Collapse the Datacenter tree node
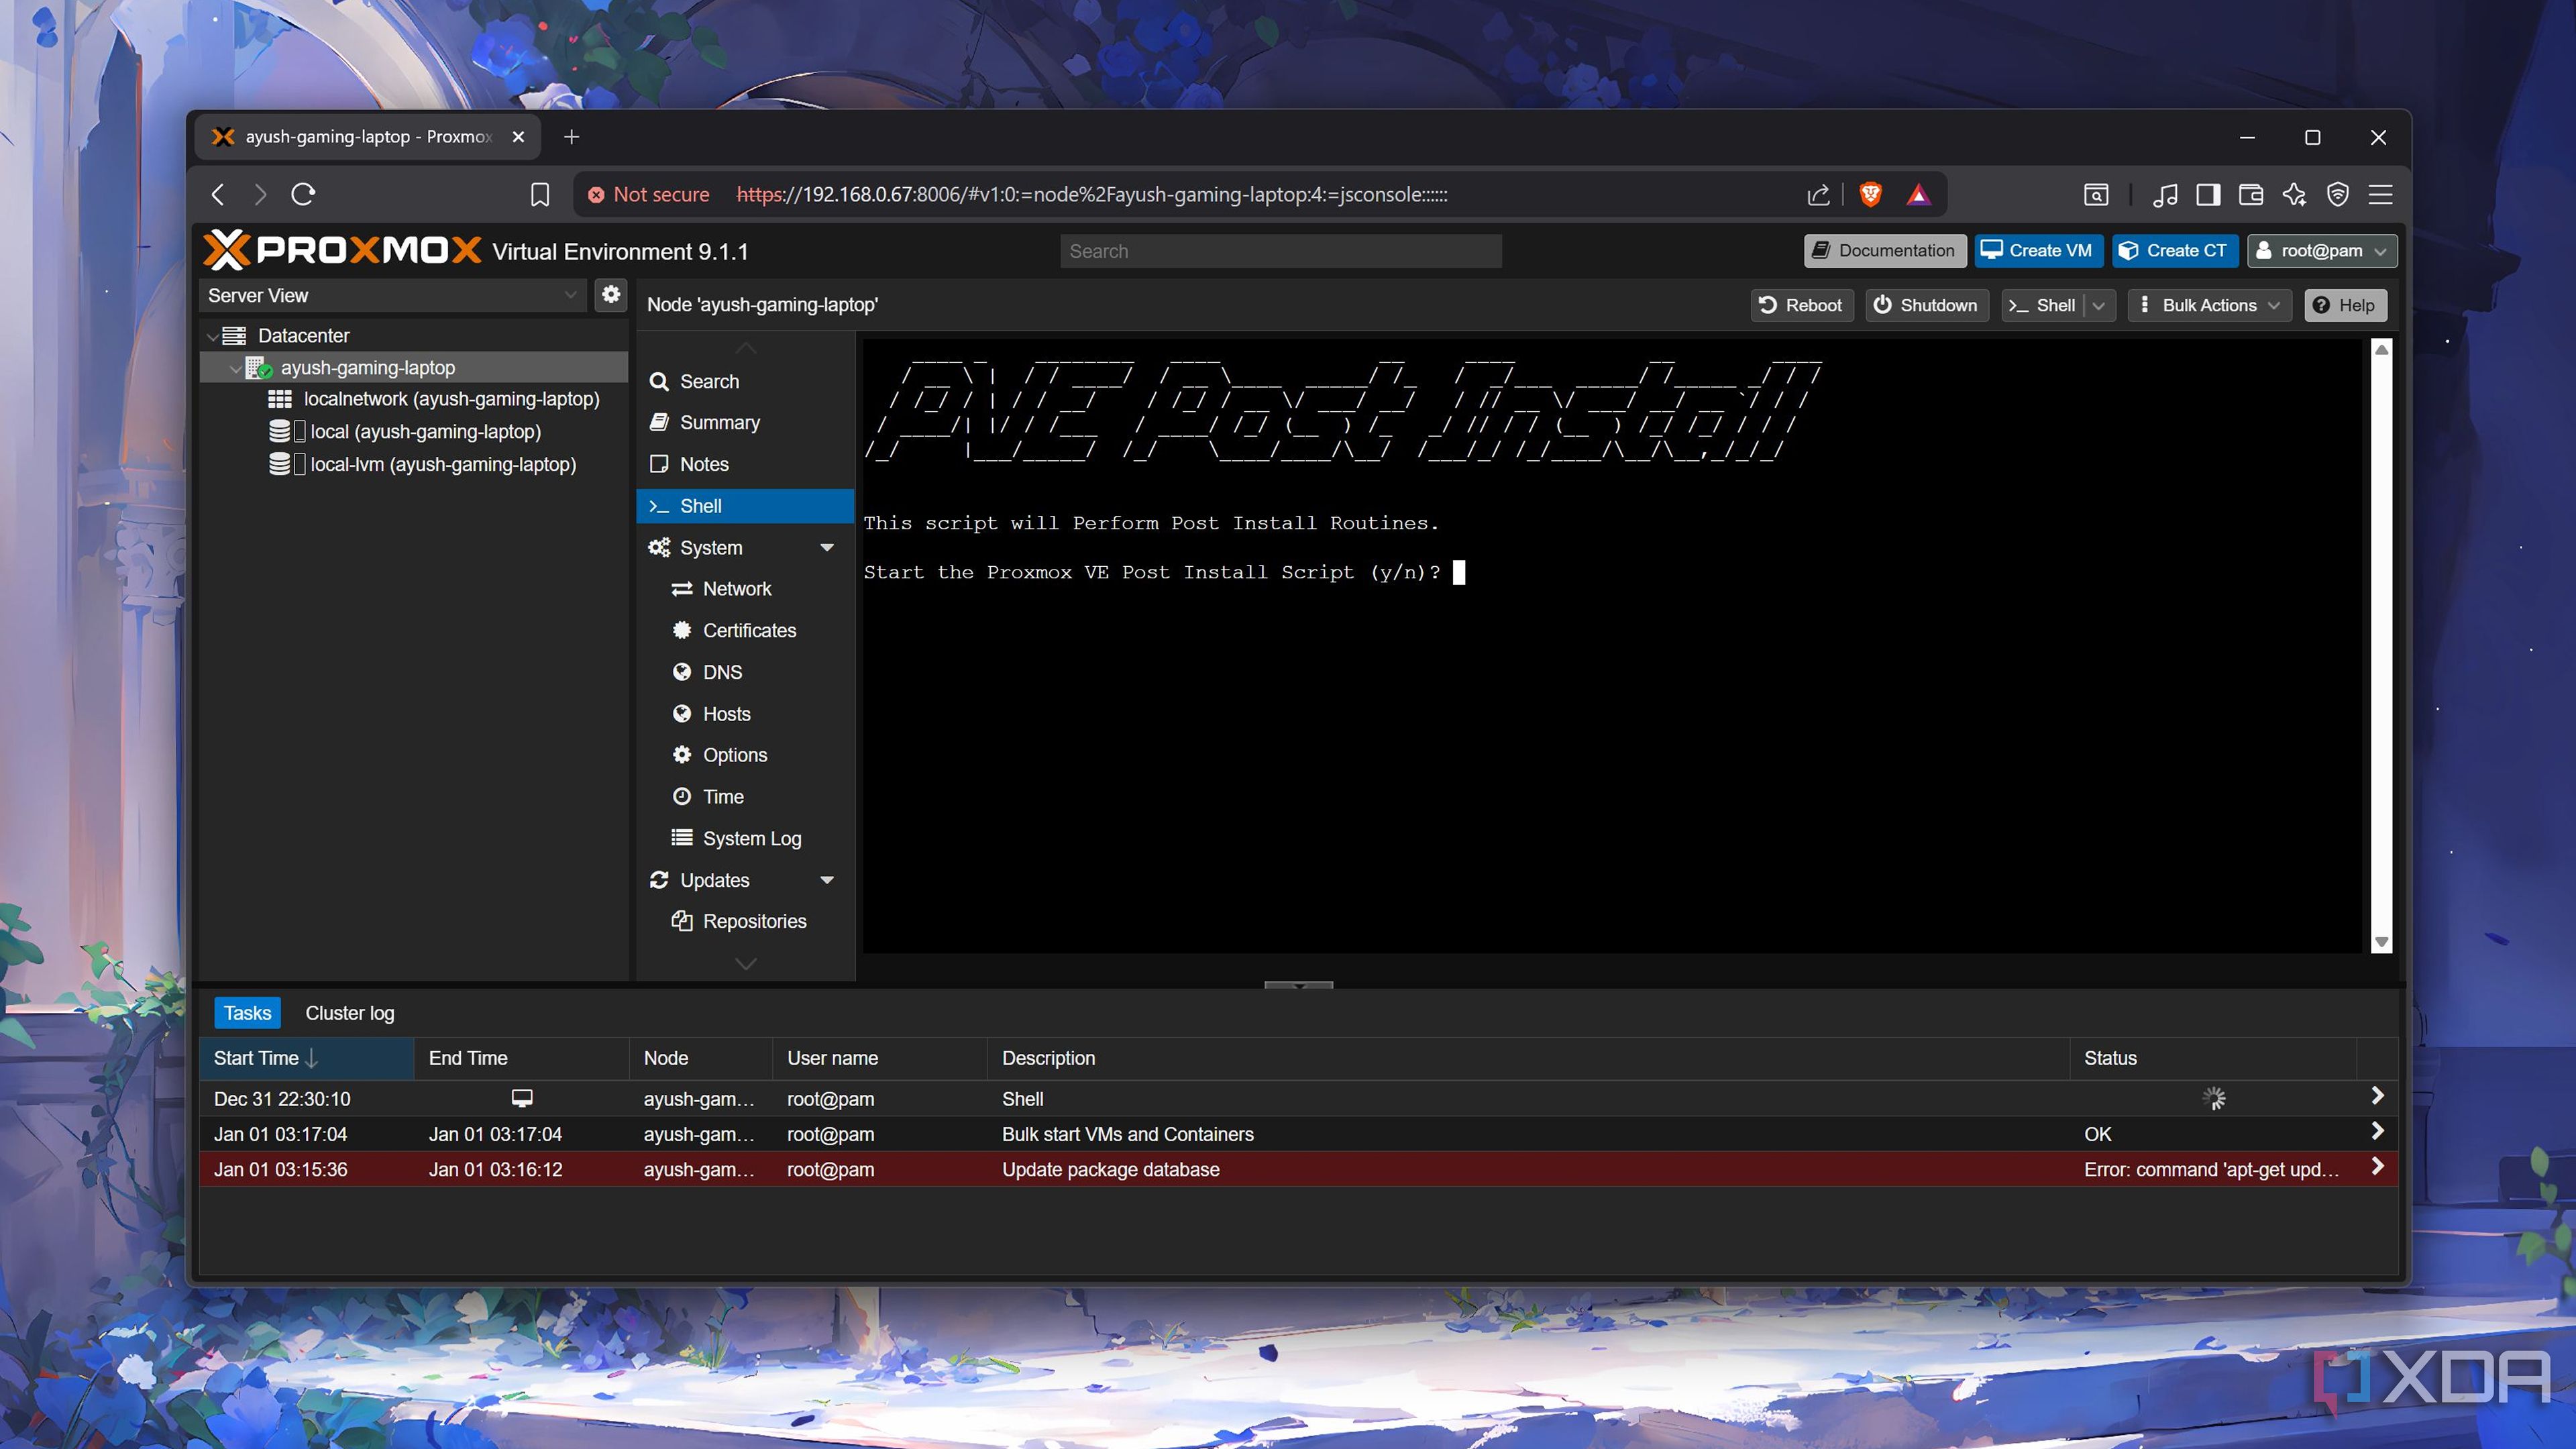Viewport: 2576px width, 1449px height. click(x=212, y=336)
